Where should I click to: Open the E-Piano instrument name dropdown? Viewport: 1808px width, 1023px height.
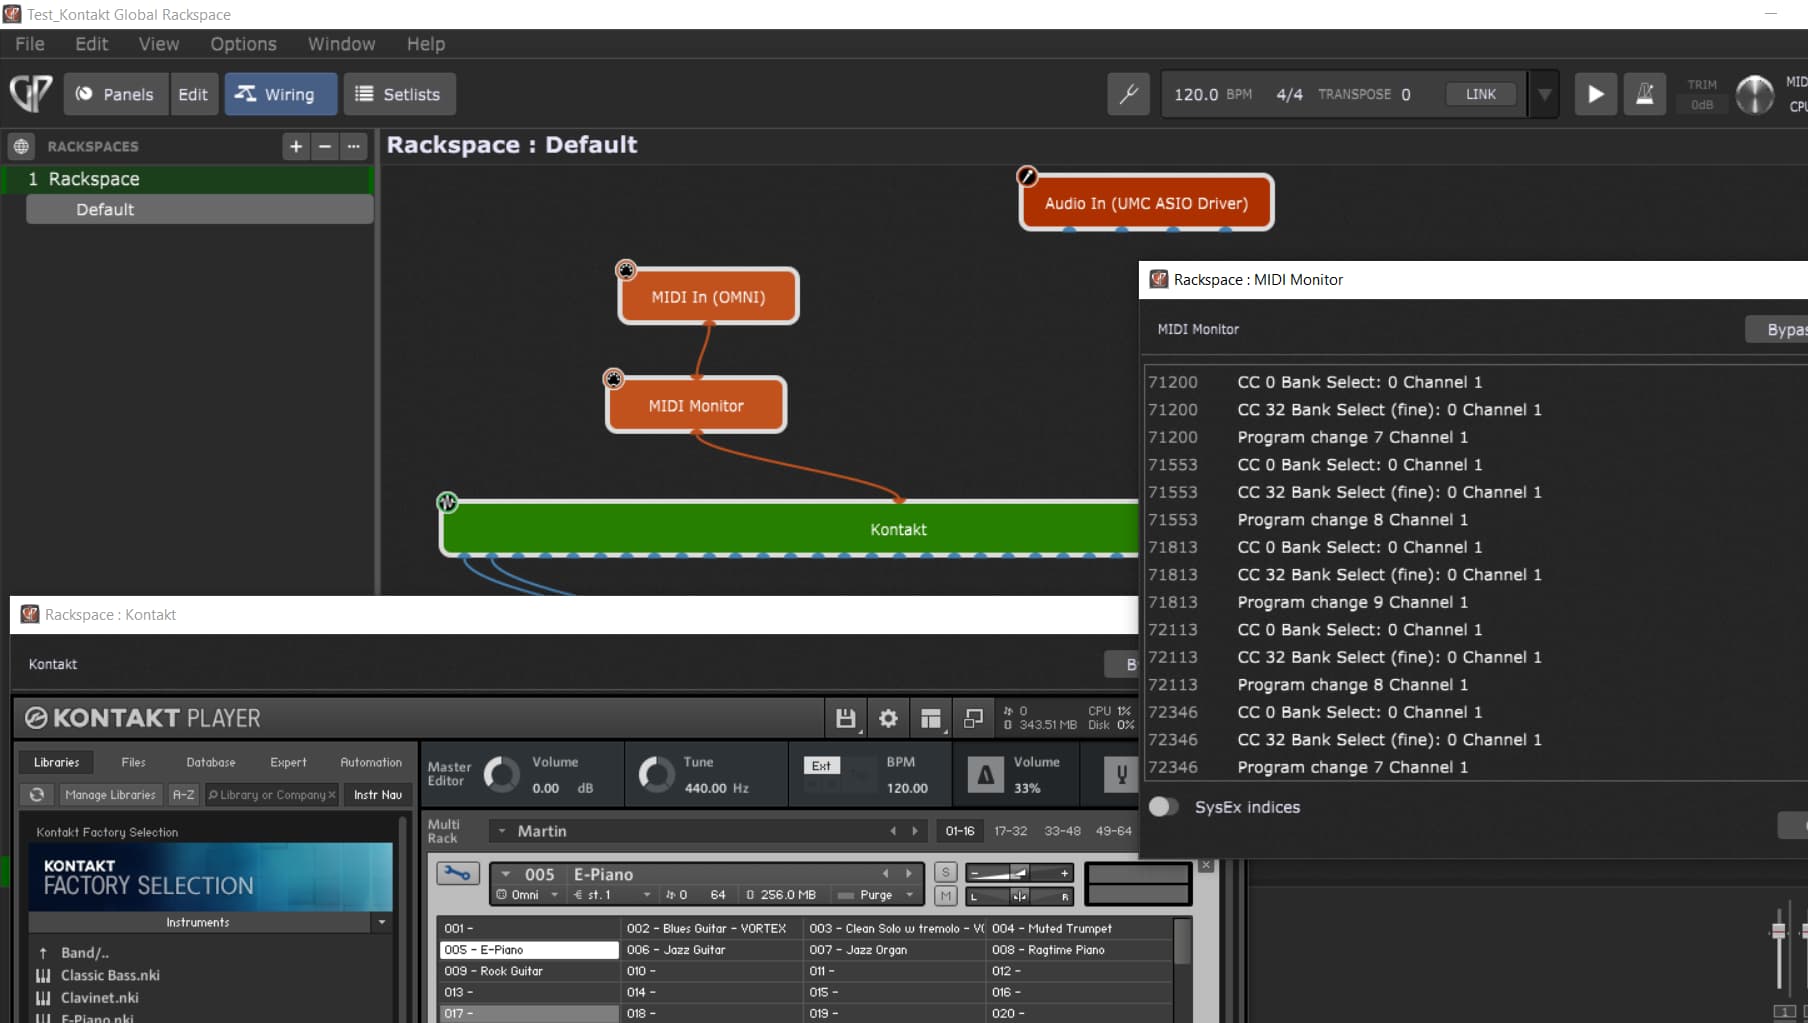(506, 874)
